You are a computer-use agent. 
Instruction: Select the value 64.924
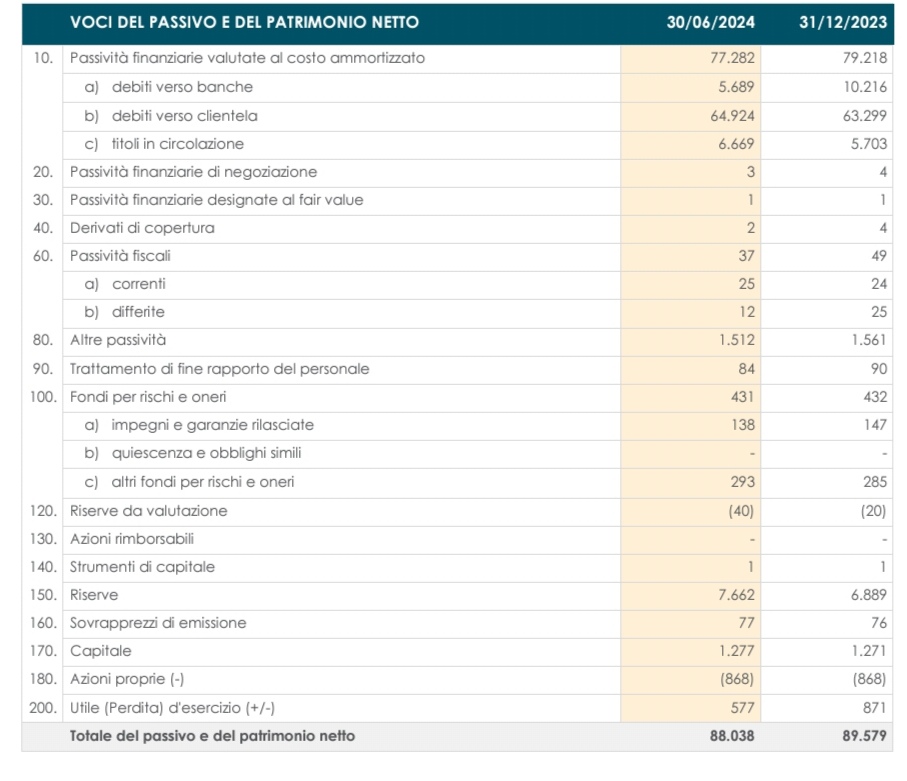click(x=732, y=116)
